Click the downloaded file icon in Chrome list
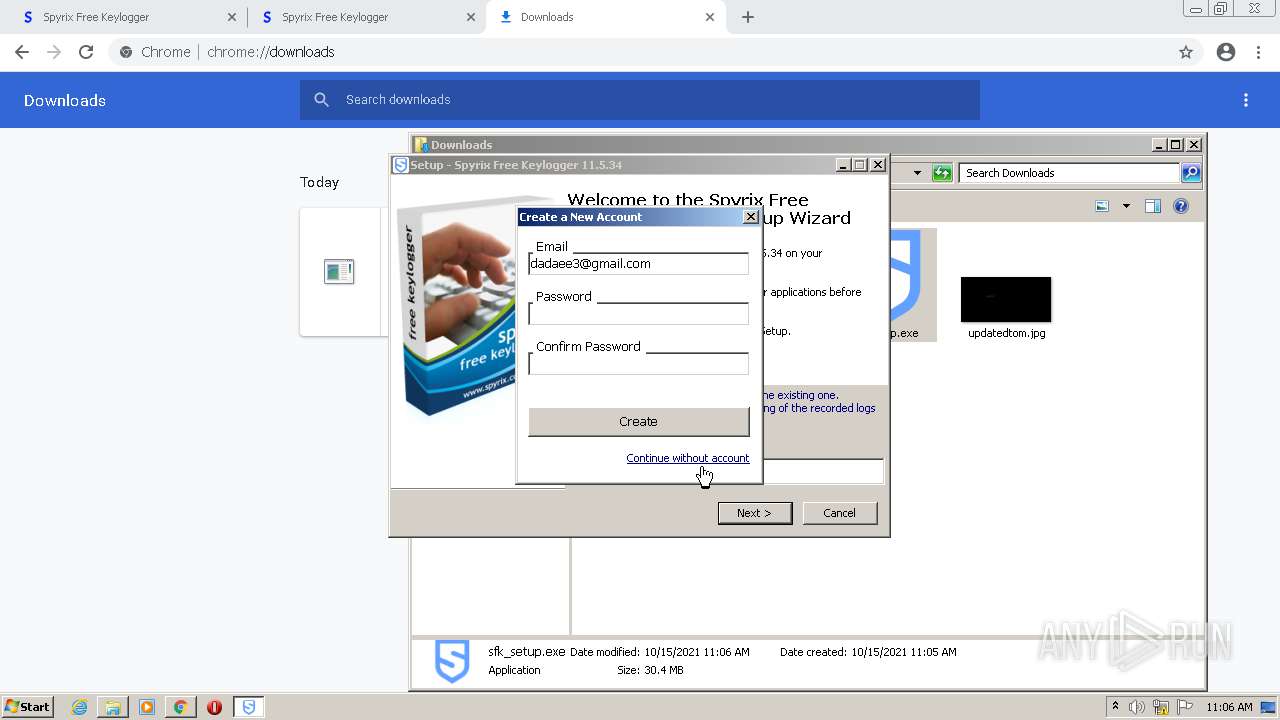This screenshot has height=720, width=1280. point(339,271)
